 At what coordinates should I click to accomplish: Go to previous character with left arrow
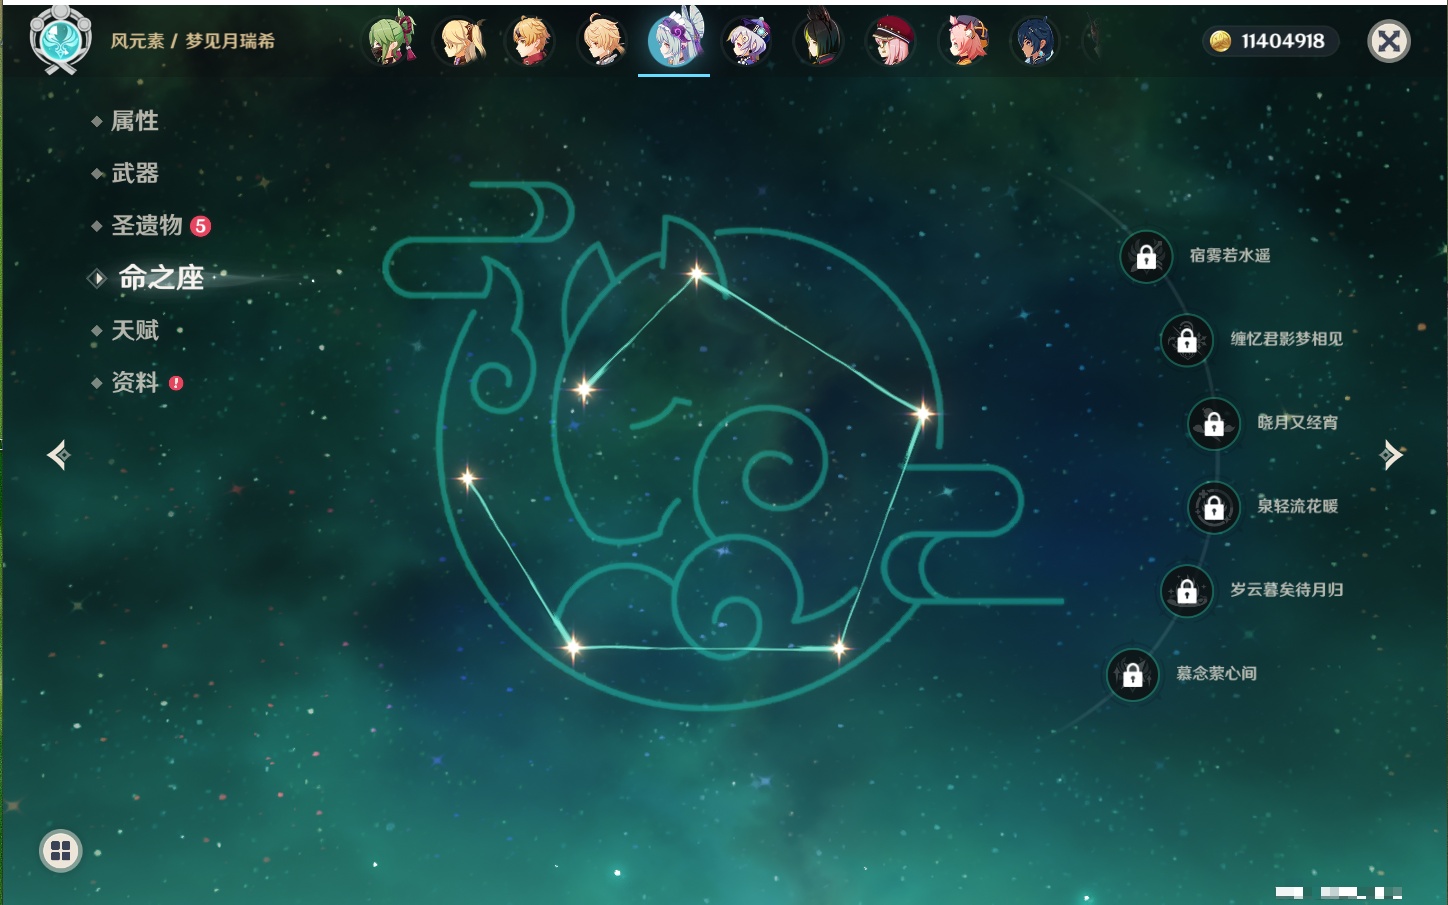pos(59,455)
